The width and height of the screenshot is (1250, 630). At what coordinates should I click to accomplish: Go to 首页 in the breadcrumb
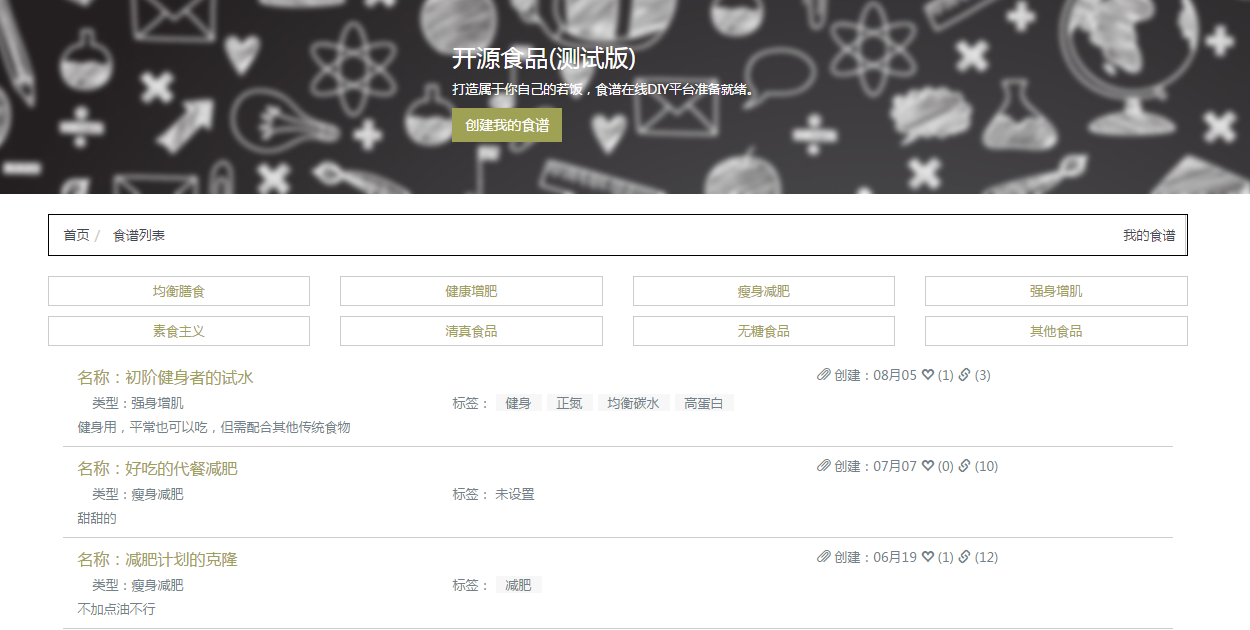point(76,235)
